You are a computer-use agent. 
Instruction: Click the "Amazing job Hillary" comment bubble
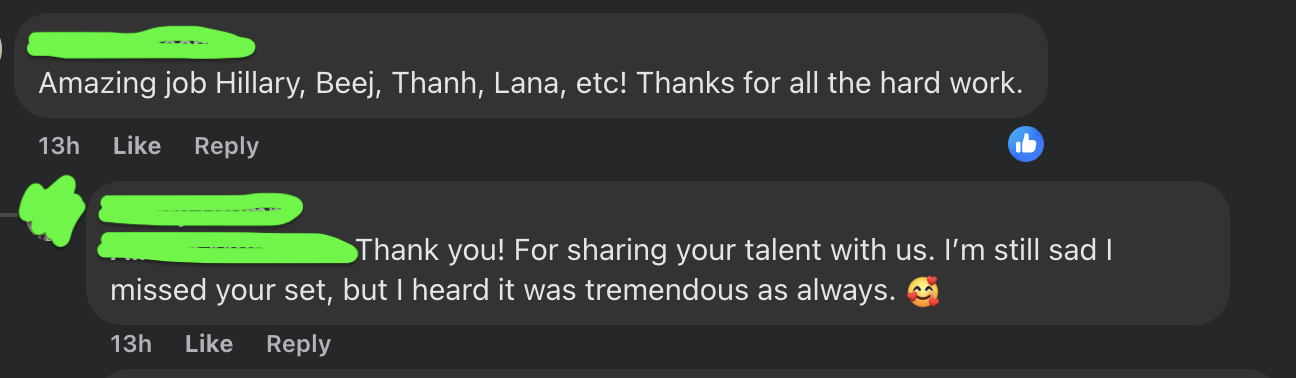coord(531,66)
